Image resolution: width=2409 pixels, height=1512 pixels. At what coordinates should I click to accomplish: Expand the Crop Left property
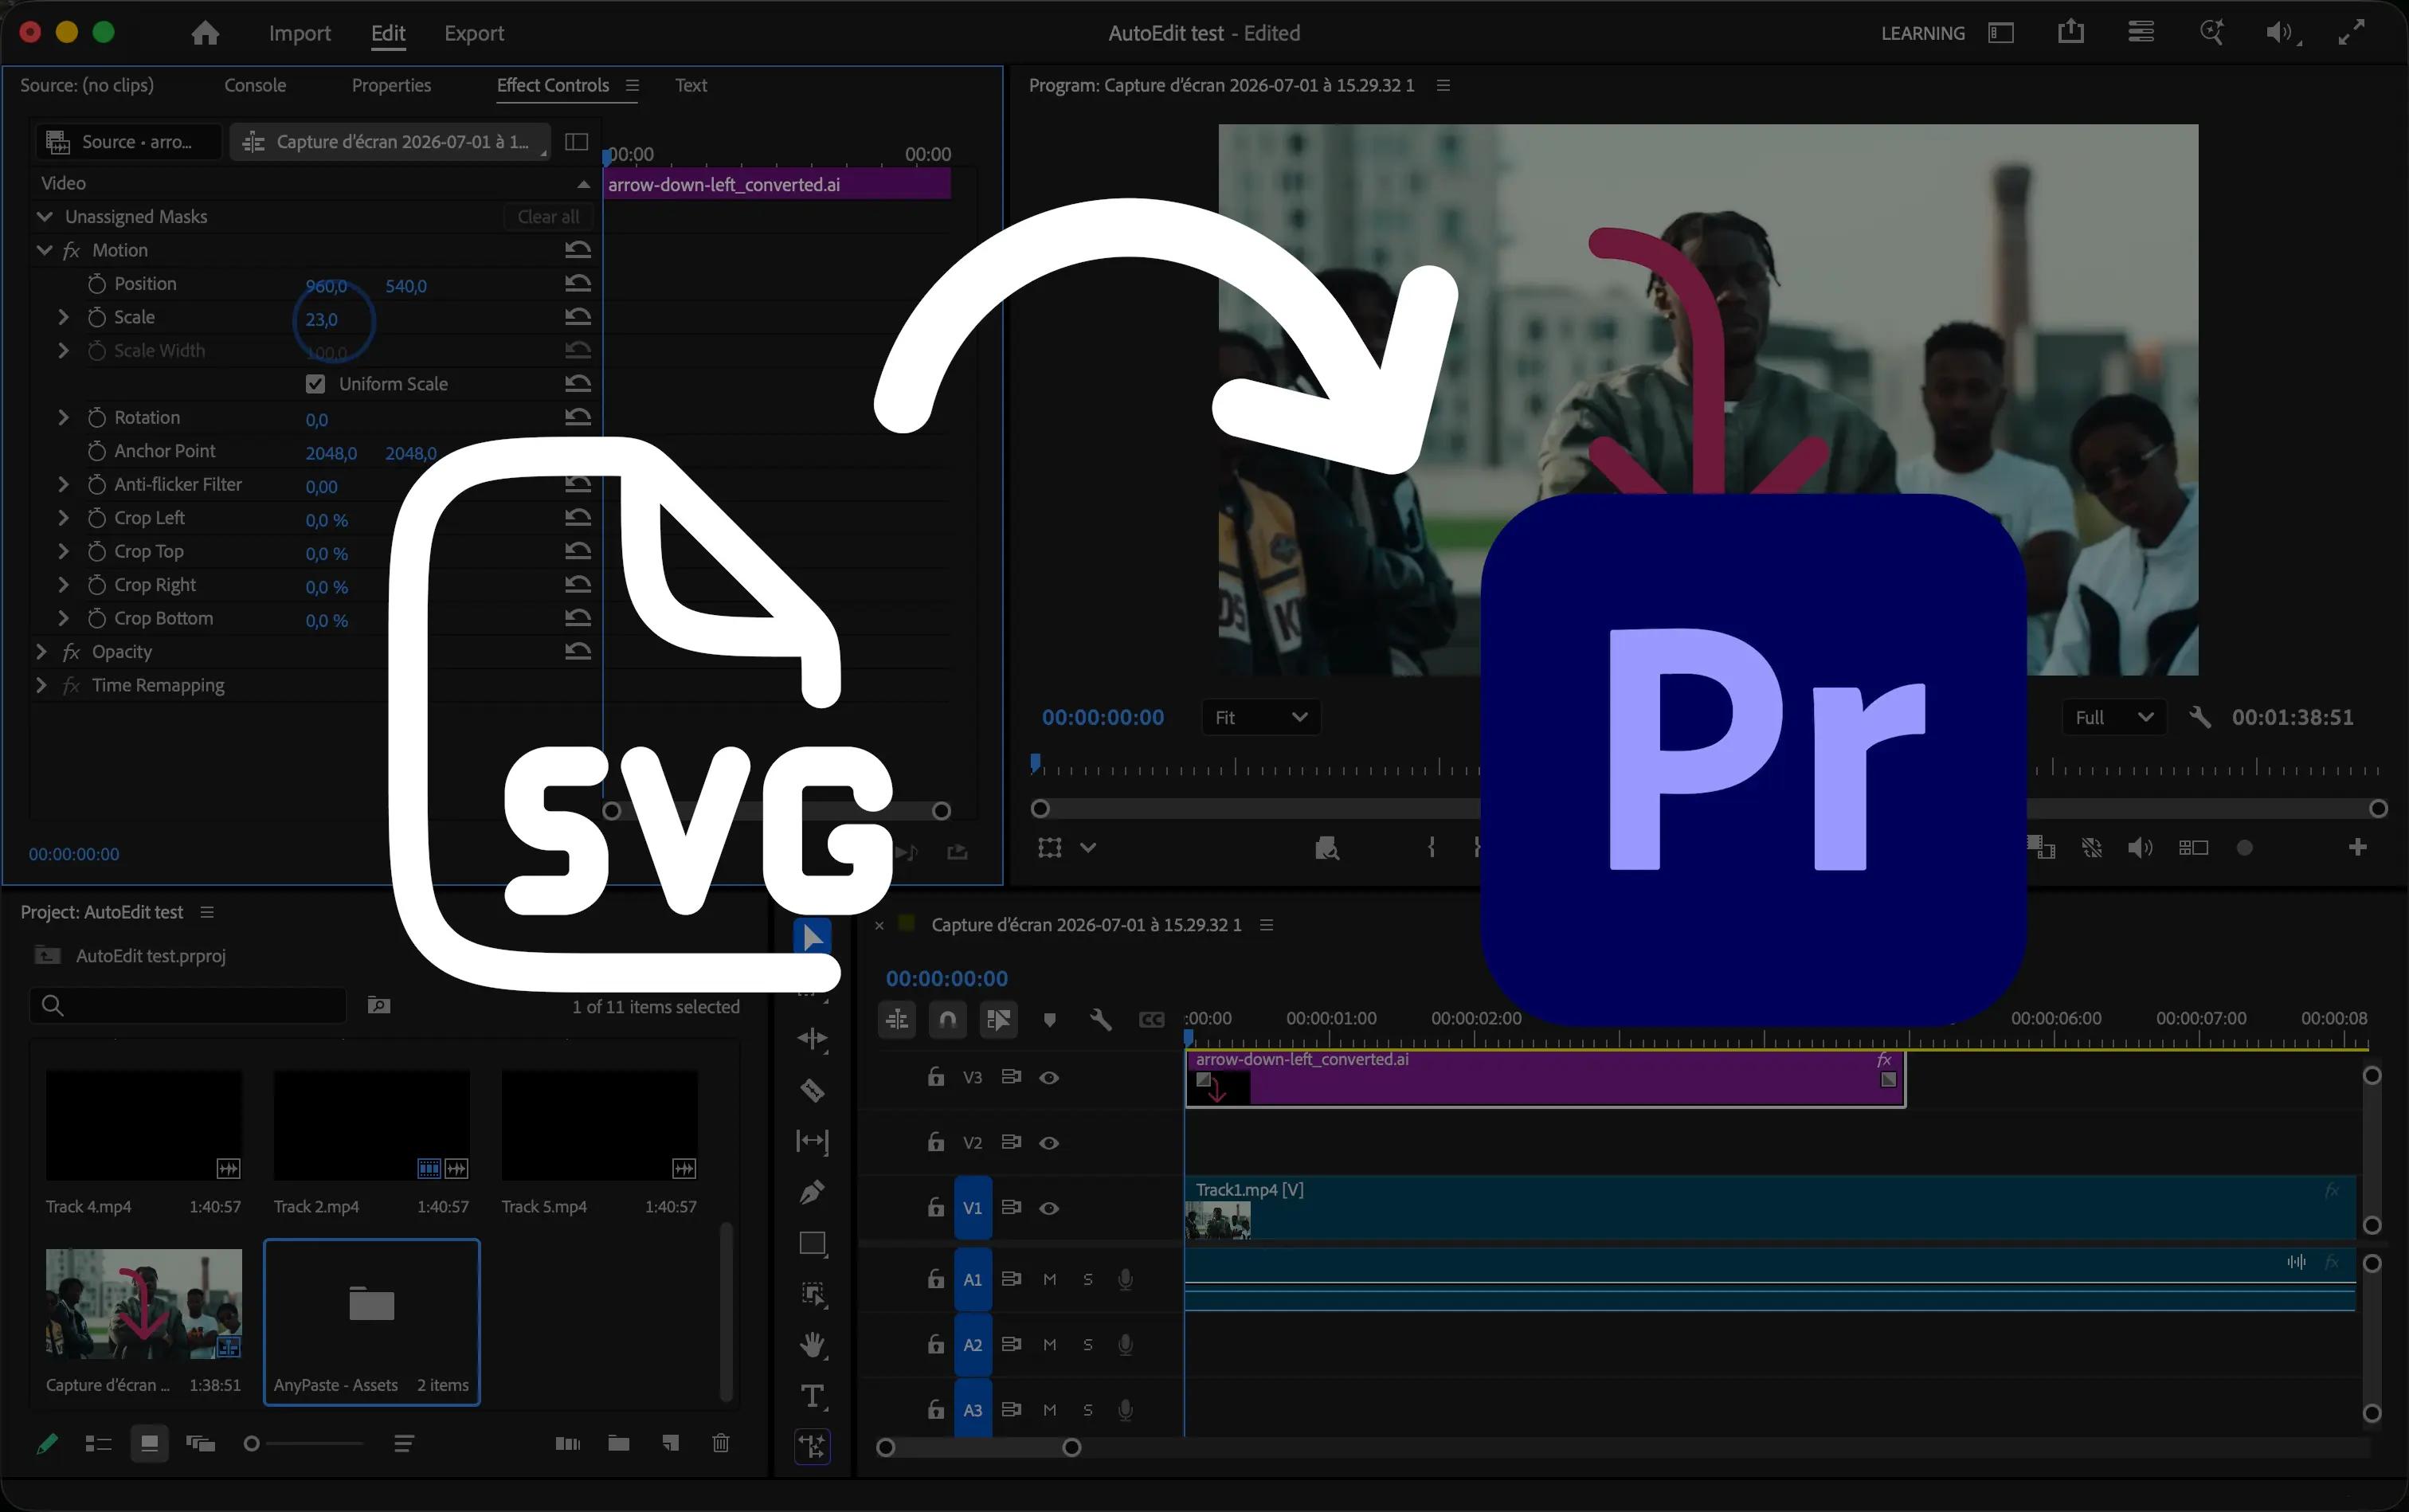tap(63, 518)
